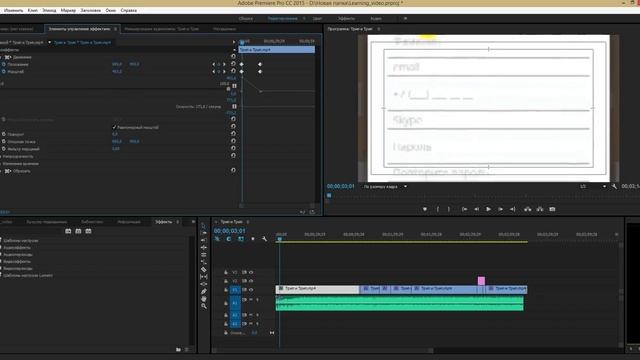
Task: Toggle V3 track output eye
Action: click(x=251, y=272)
